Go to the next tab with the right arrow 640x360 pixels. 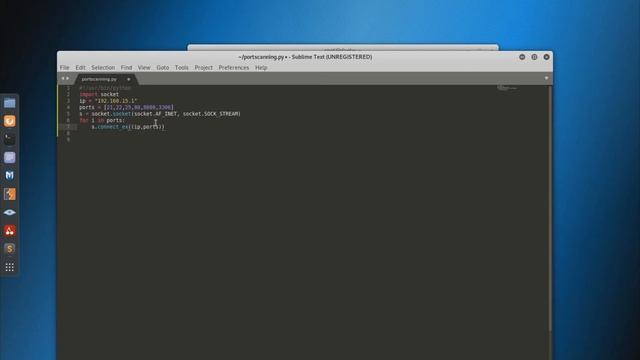coord(67,78)
